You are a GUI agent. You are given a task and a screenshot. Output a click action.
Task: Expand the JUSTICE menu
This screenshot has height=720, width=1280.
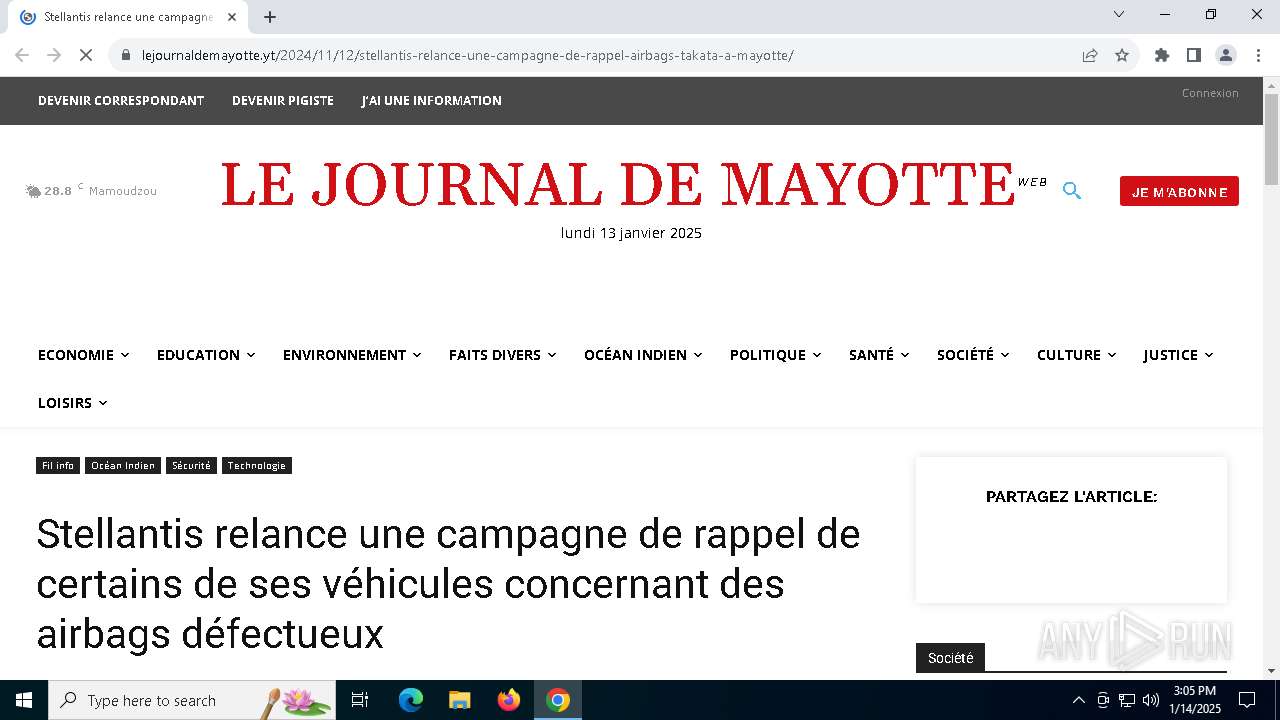click(1178, 355)
